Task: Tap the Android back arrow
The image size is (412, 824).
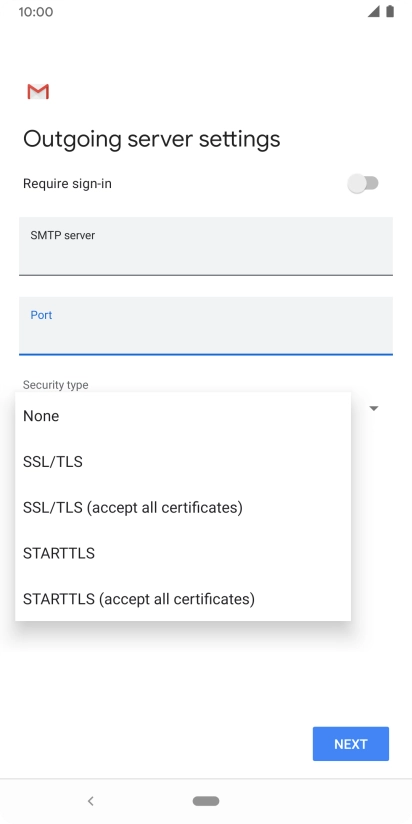Action: tap(90, 800)
